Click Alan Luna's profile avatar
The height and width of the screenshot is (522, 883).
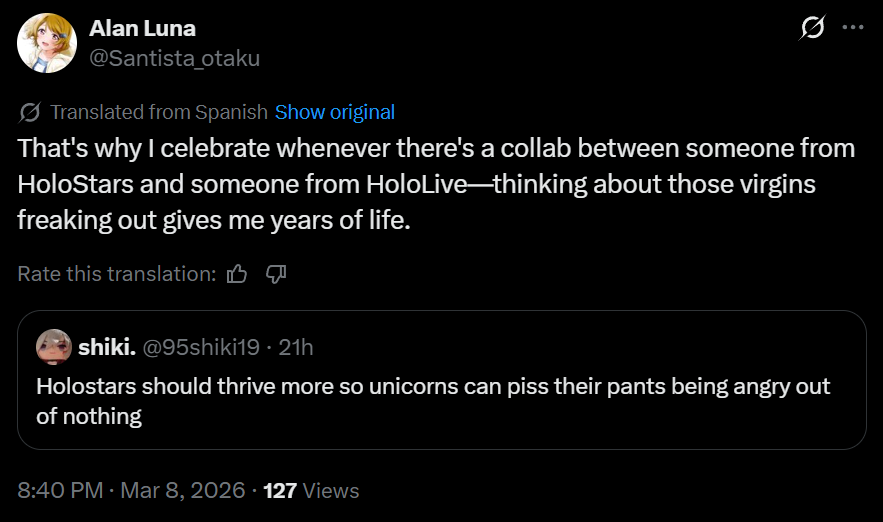click(46, 44)
